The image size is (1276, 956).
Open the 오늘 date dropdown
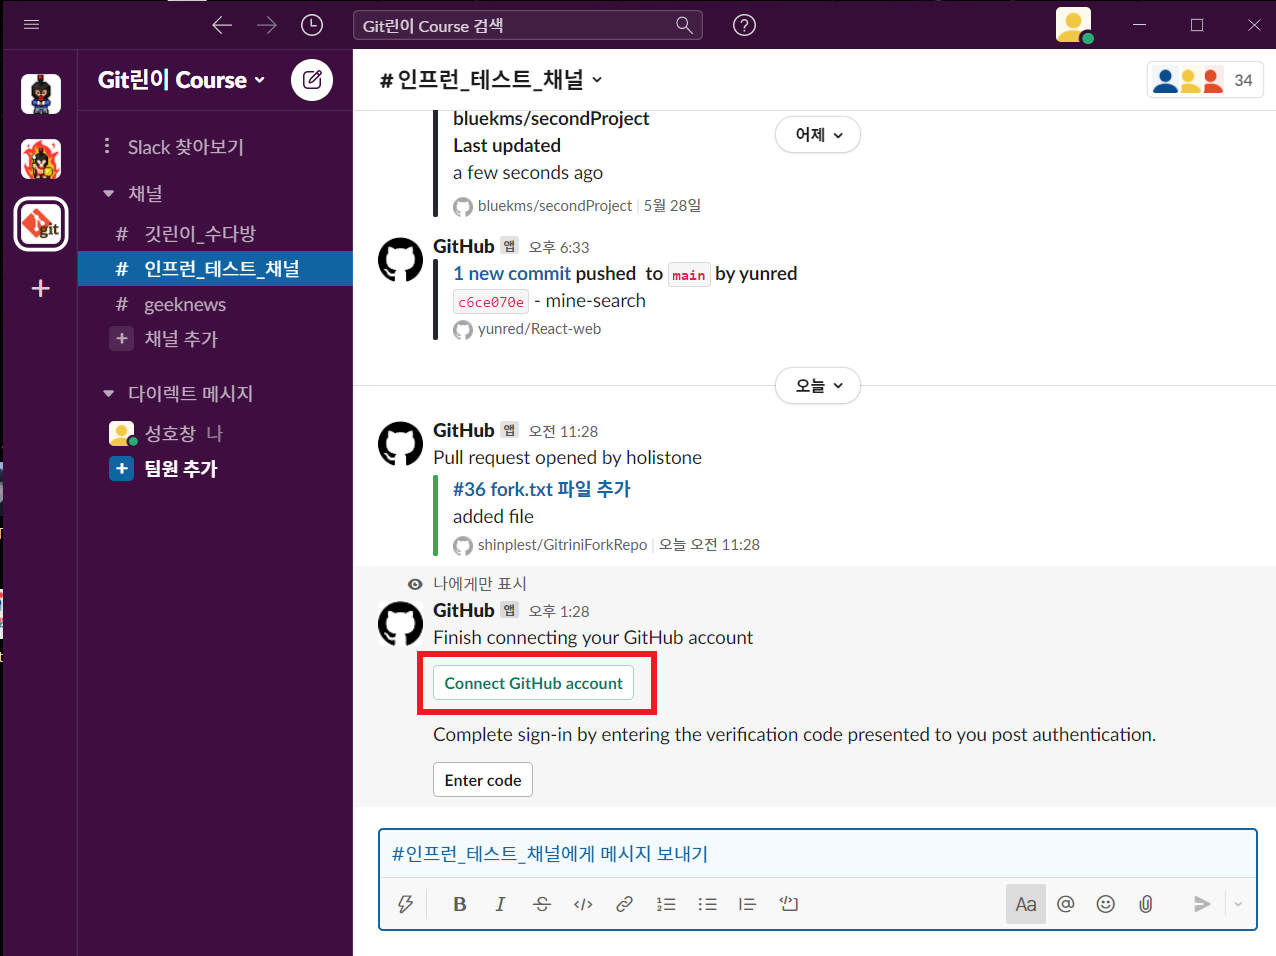coord(818,386)
